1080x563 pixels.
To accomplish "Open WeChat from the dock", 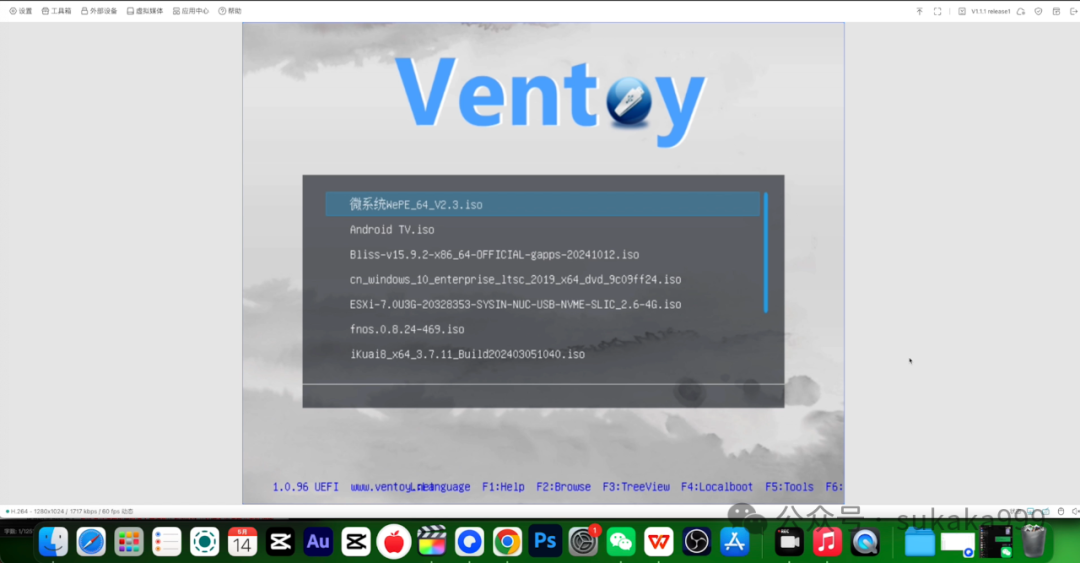I will coord(621,542).
